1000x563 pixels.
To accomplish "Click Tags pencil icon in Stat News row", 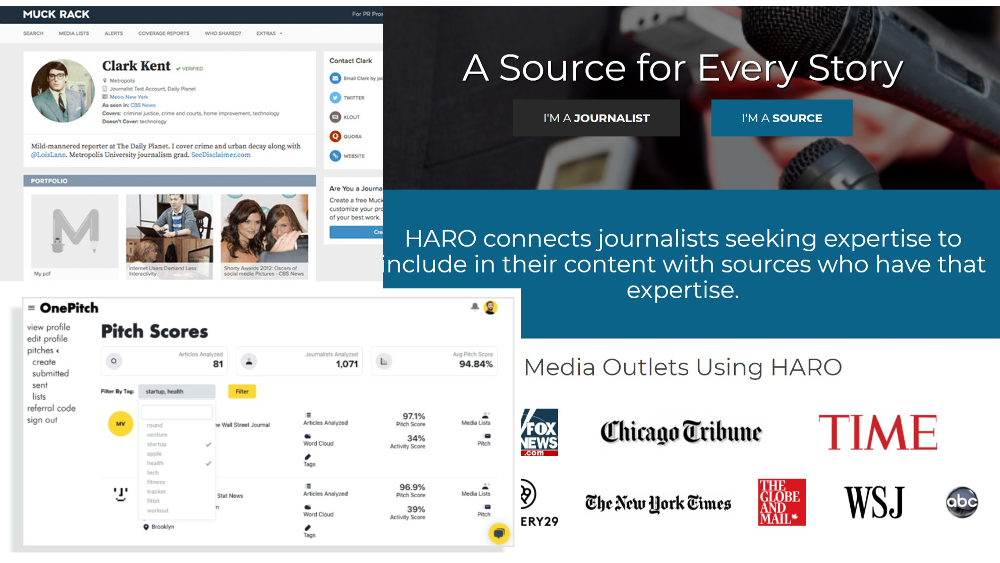I will 307,528.
